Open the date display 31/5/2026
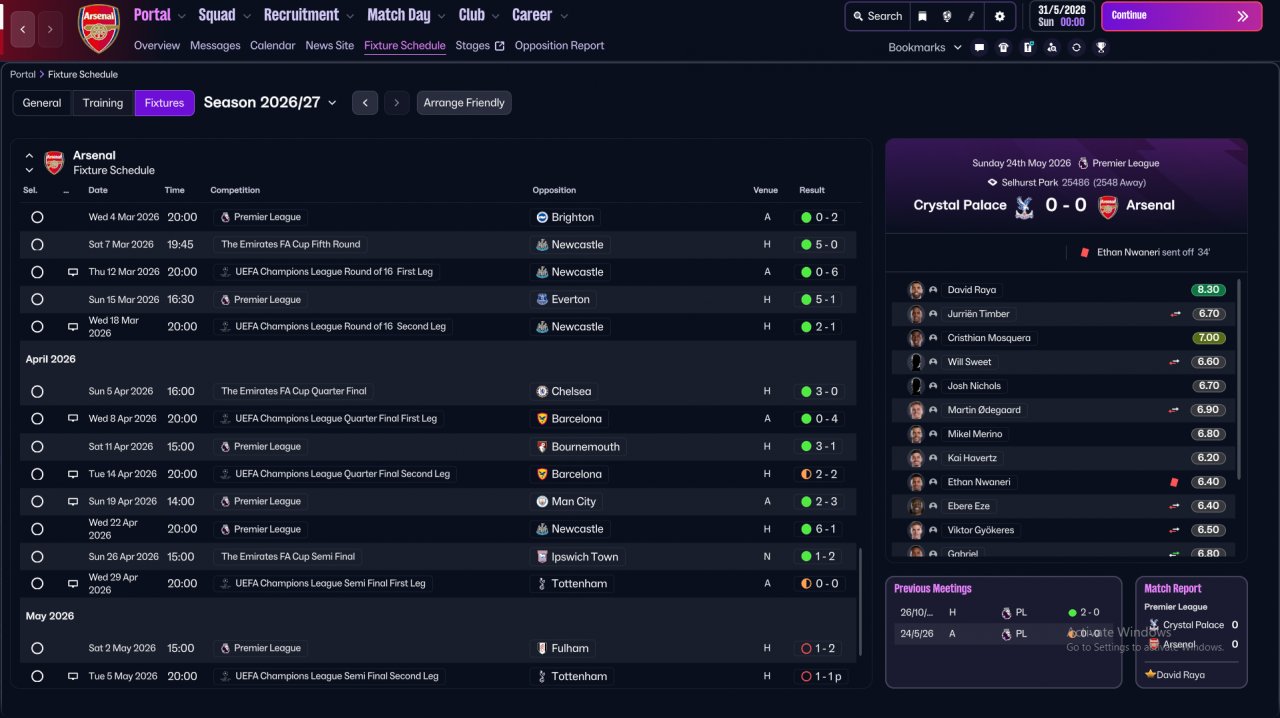1280x718 pixels. [1061, 16]
